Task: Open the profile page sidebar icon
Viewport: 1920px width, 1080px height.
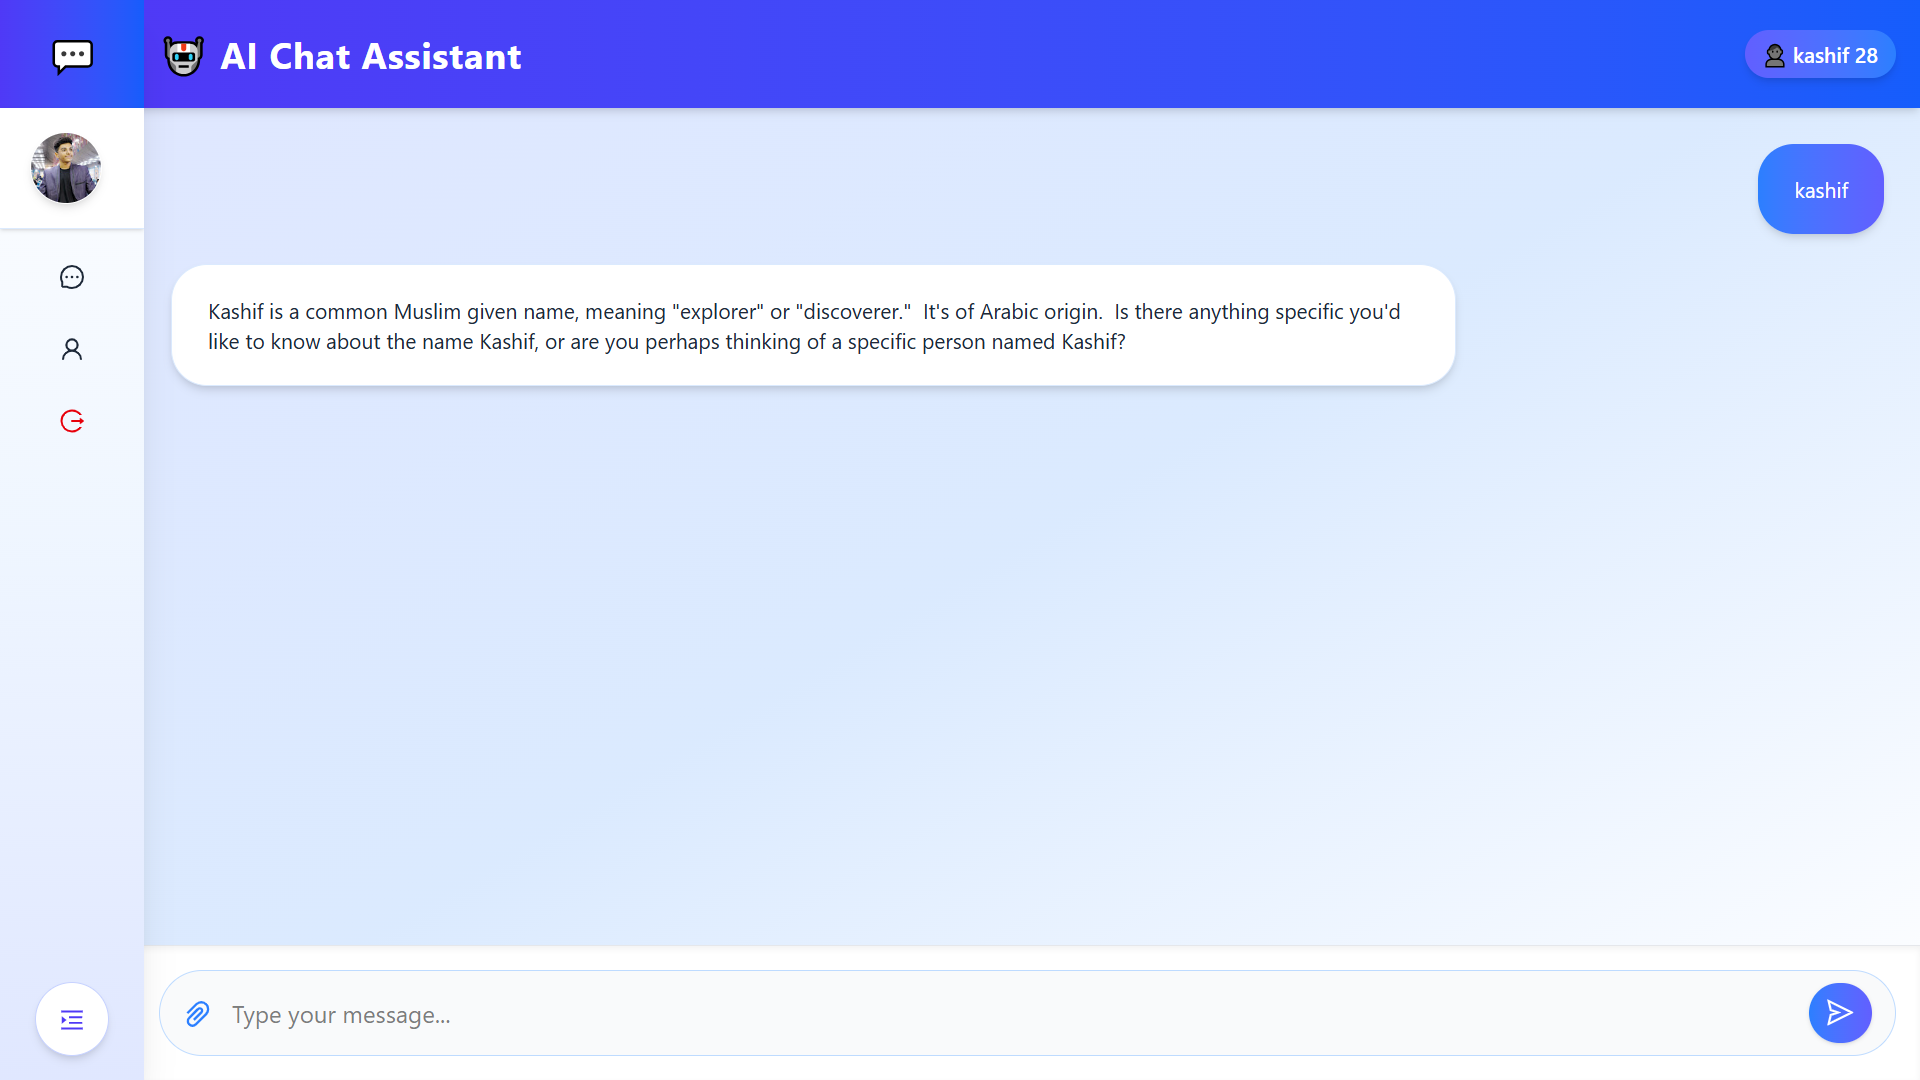Action: click(72, 349)
